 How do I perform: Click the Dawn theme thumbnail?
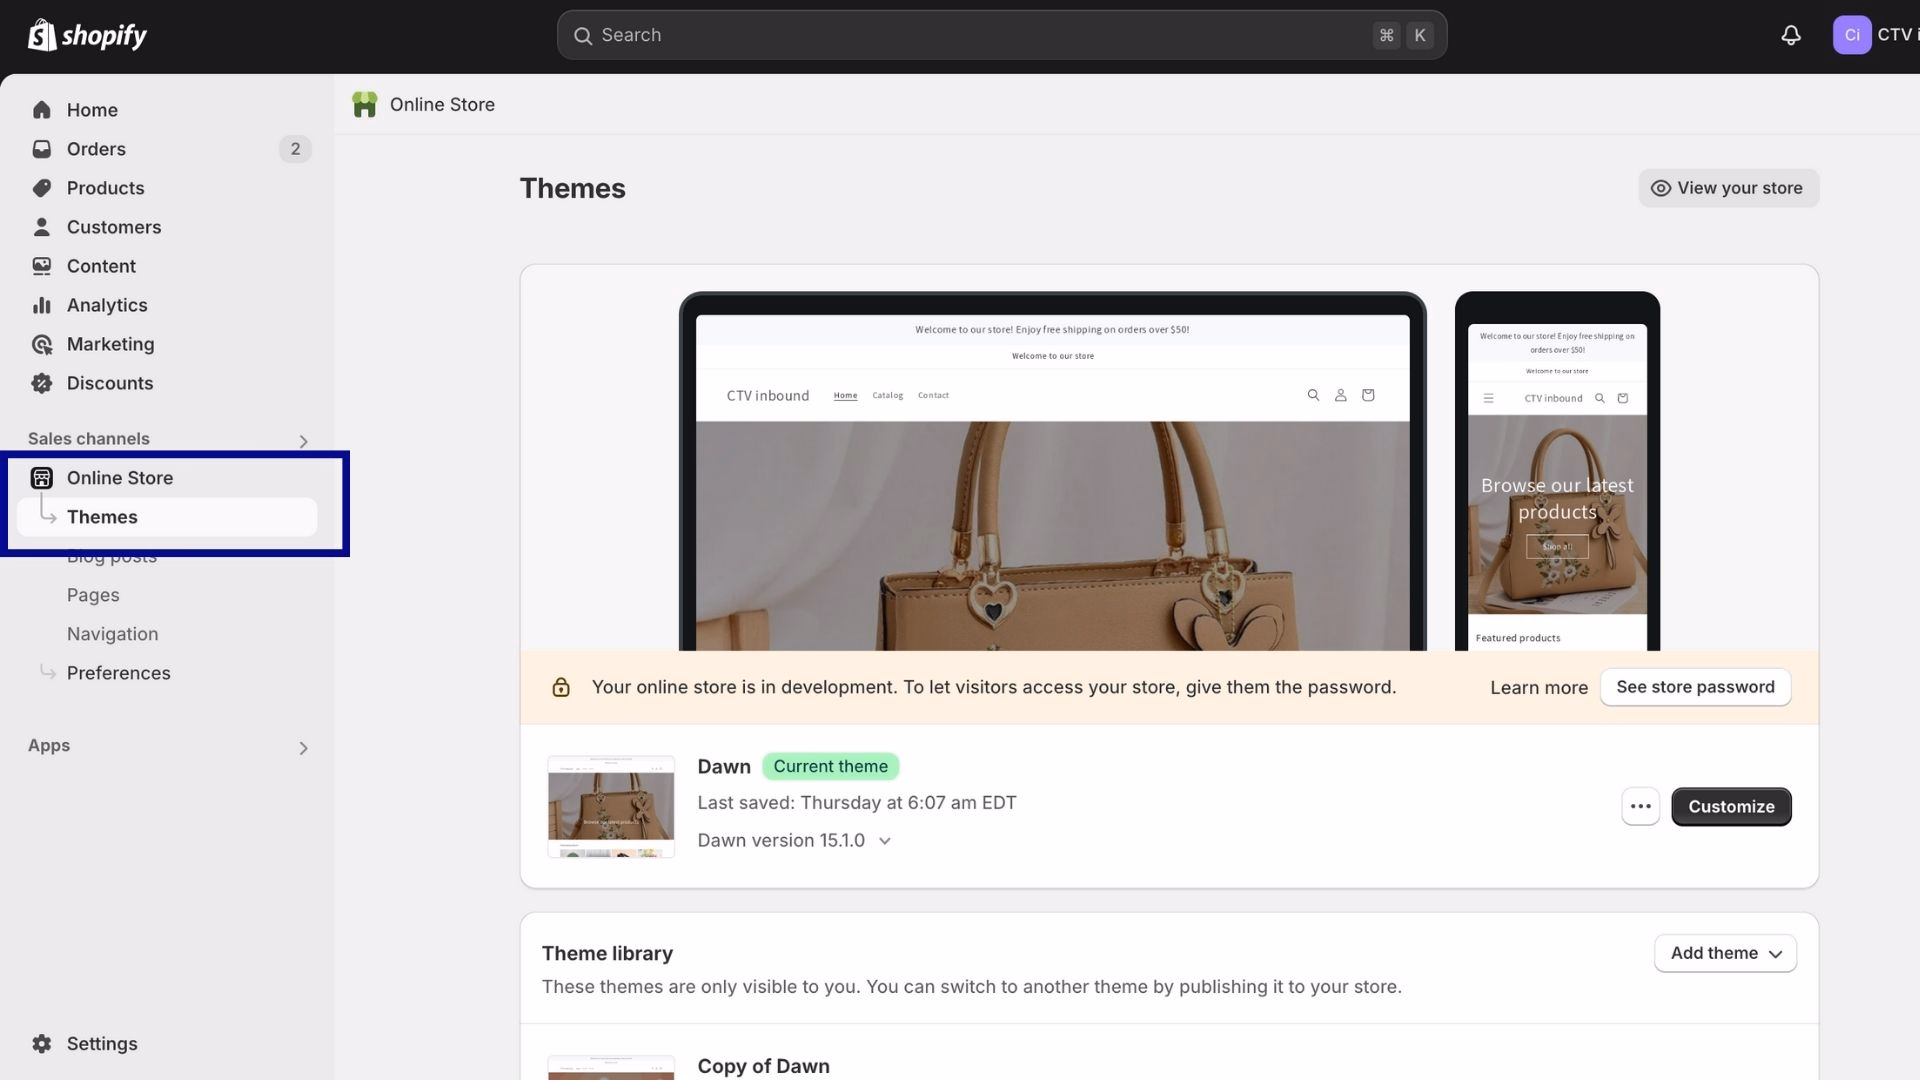point(611,807)
